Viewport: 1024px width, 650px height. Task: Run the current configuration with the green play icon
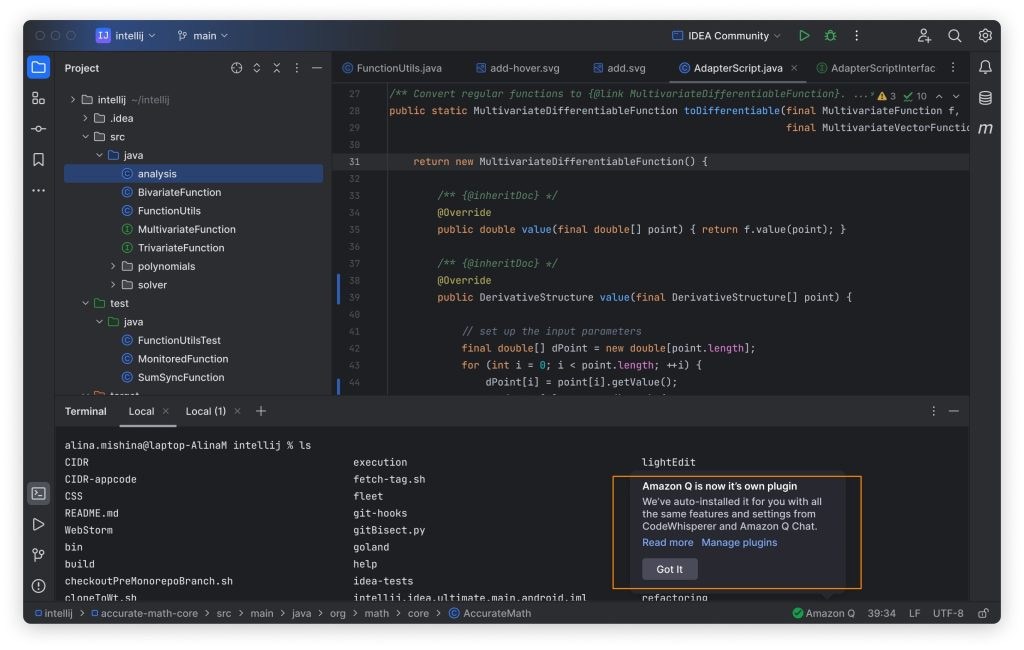coord(804,35)
